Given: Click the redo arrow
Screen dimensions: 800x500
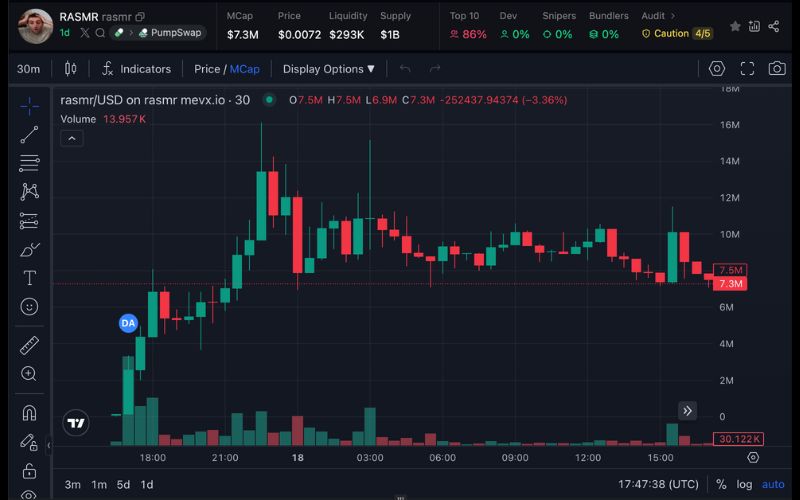Looking at the screenshot, I should [435, 68].
